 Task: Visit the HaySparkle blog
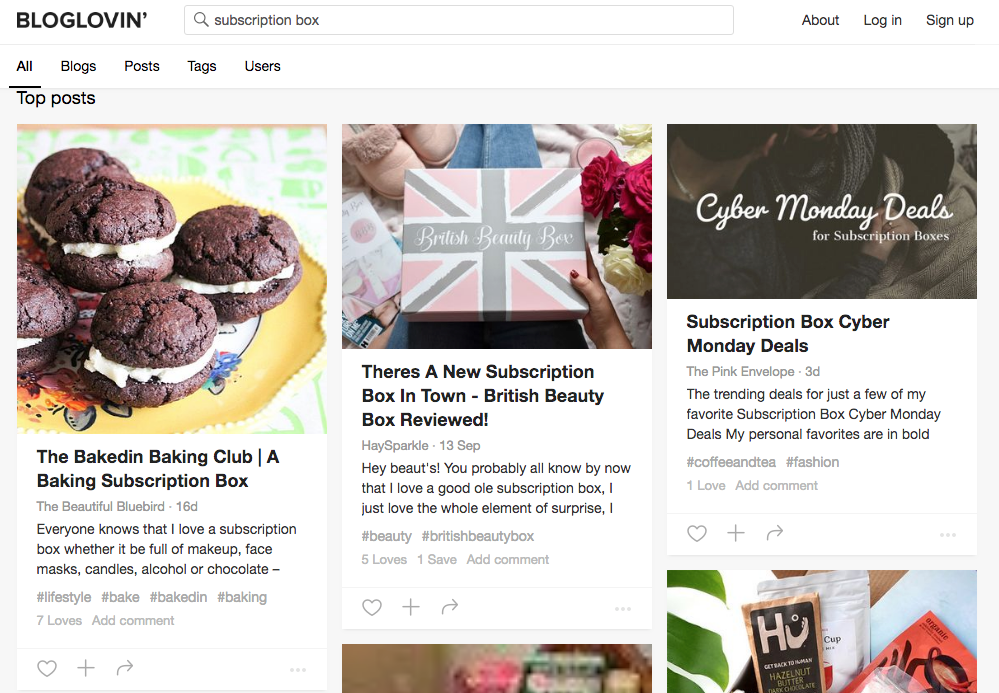point(395,445)
